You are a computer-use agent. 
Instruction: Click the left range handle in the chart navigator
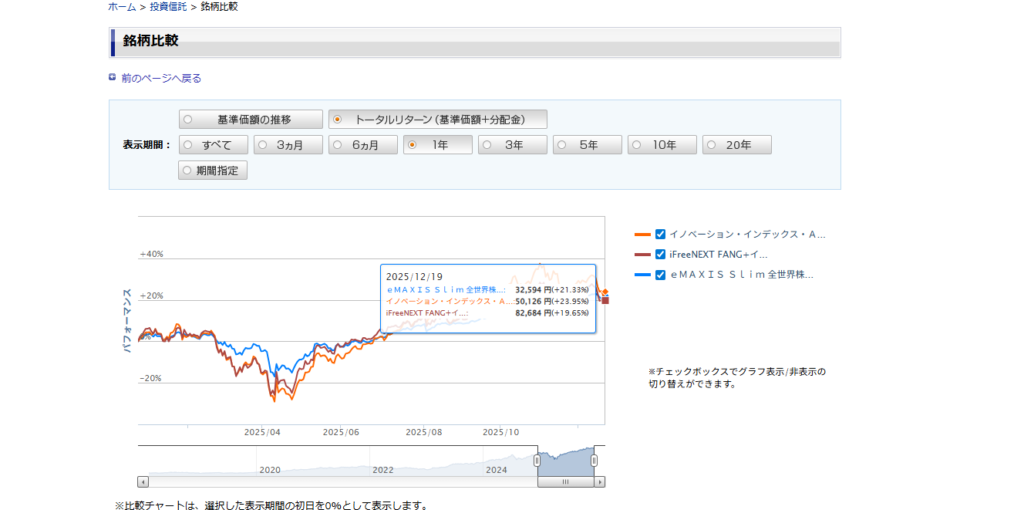point(537,460)
